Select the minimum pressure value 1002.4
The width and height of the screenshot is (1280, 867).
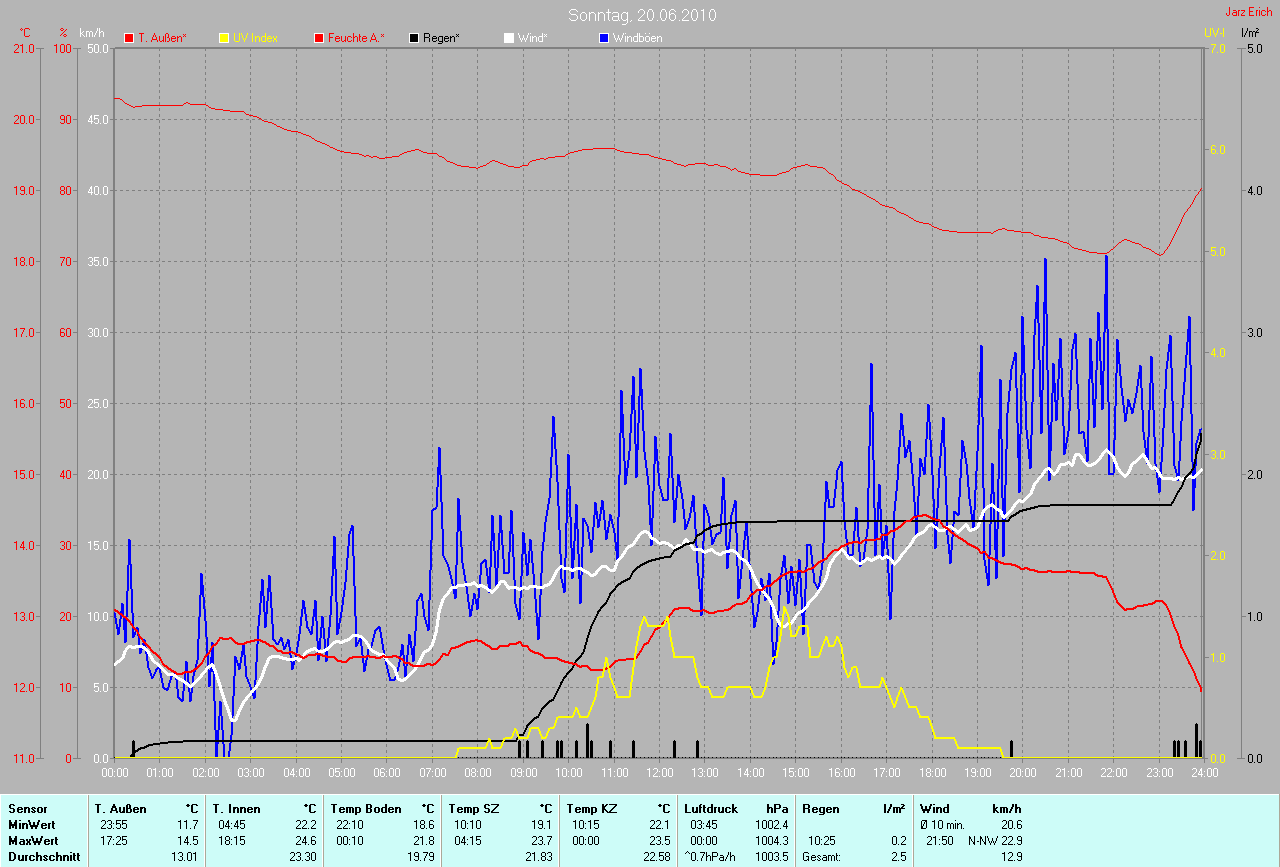[771, 824]
